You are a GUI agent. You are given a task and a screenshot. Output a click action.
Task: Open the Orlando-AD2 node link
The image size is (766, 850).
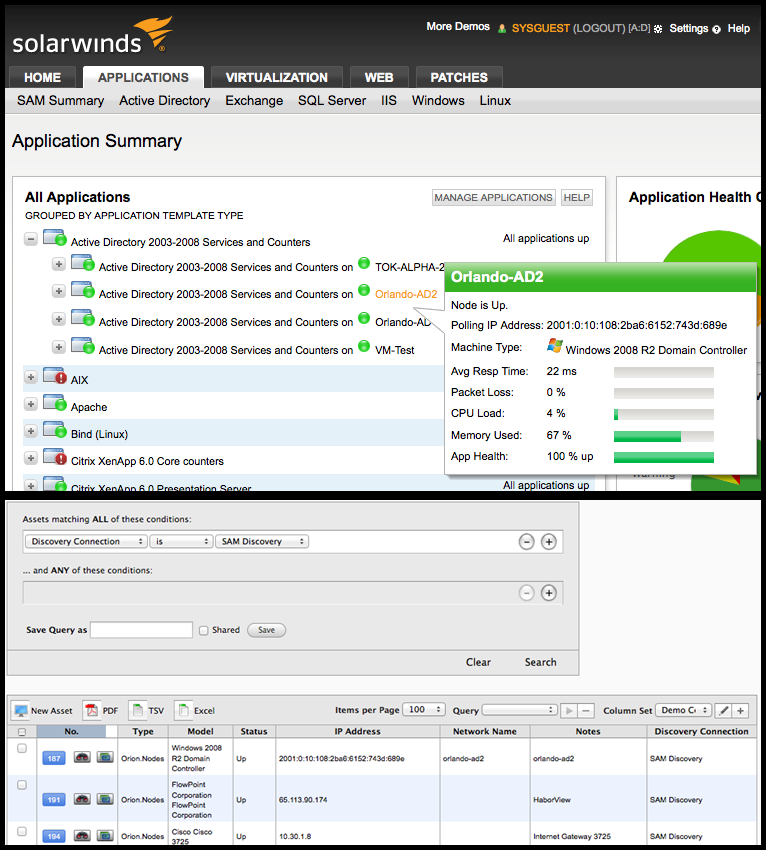pos(406,294)
